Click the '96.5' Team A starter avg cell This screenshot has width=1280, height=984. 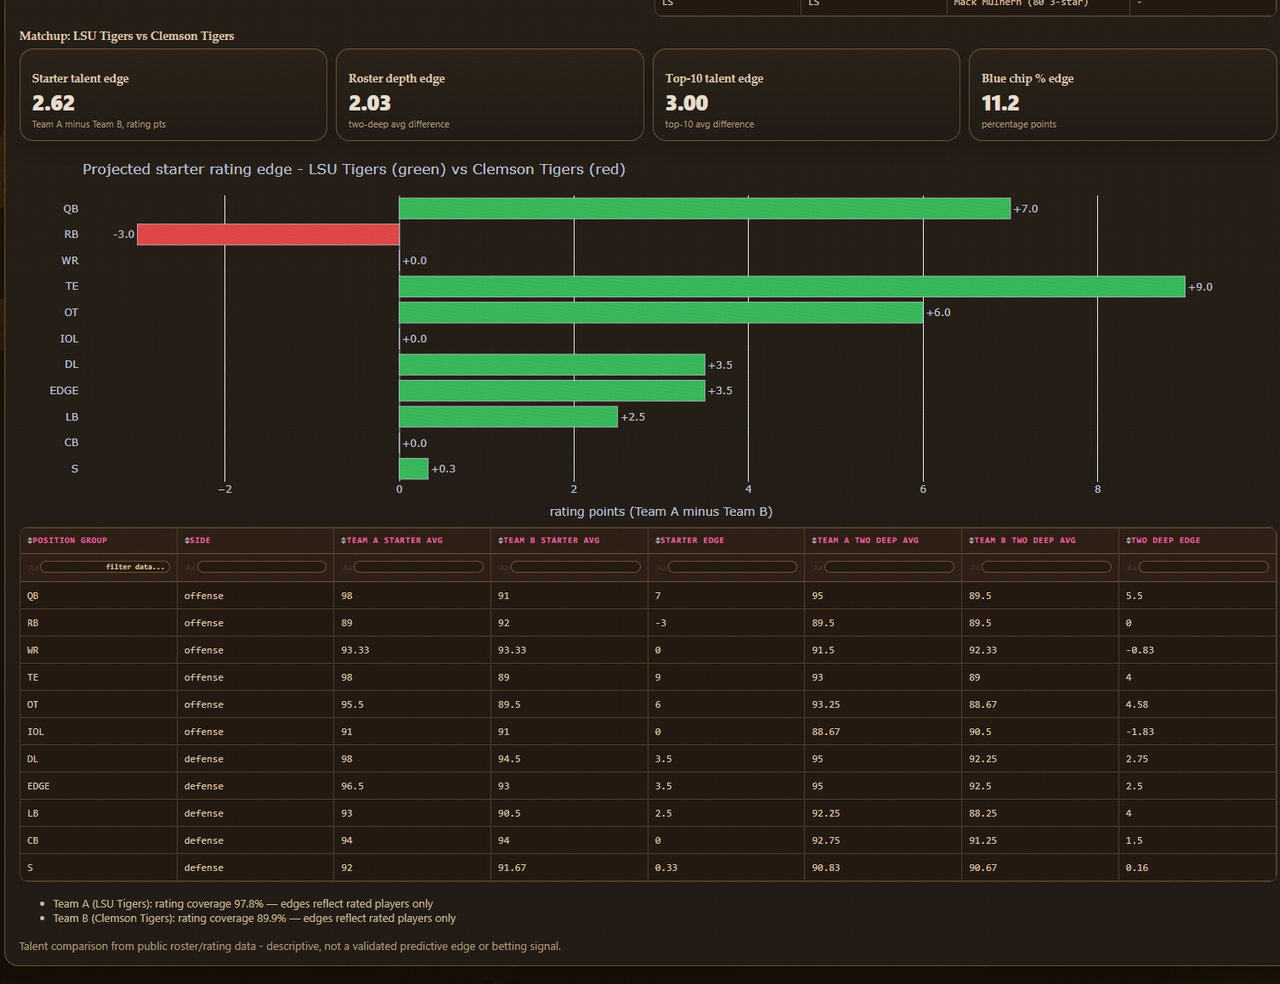tap(412, 786)
